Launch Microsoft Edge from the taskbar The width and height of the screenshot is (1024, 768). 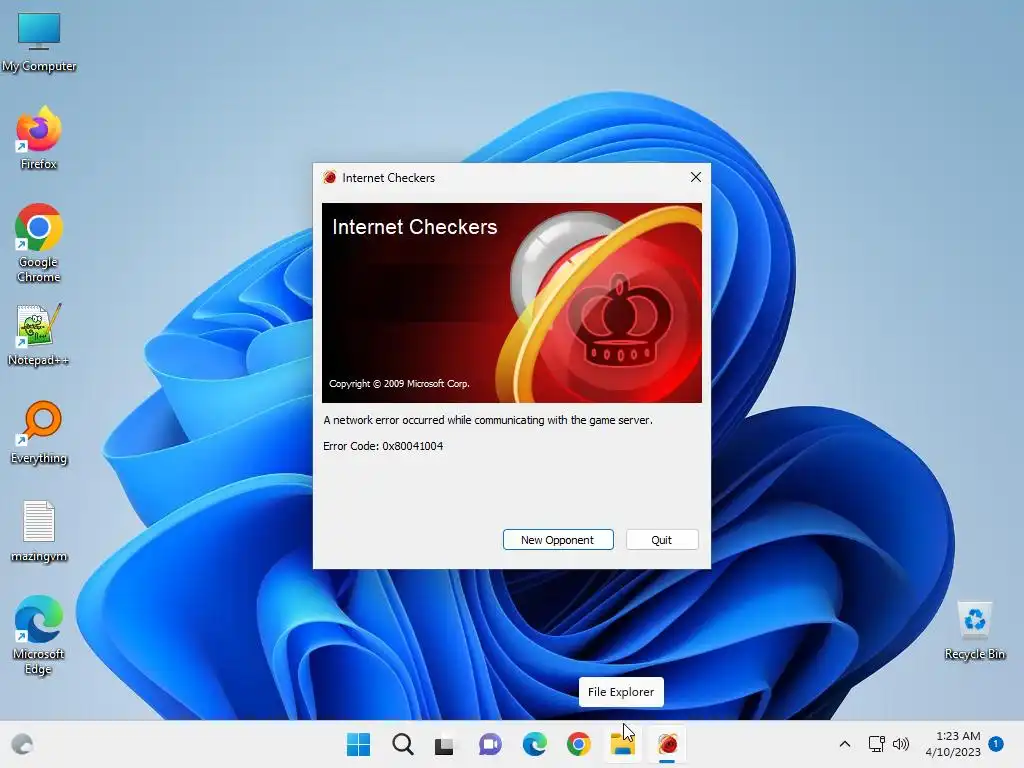click(534, 744)
